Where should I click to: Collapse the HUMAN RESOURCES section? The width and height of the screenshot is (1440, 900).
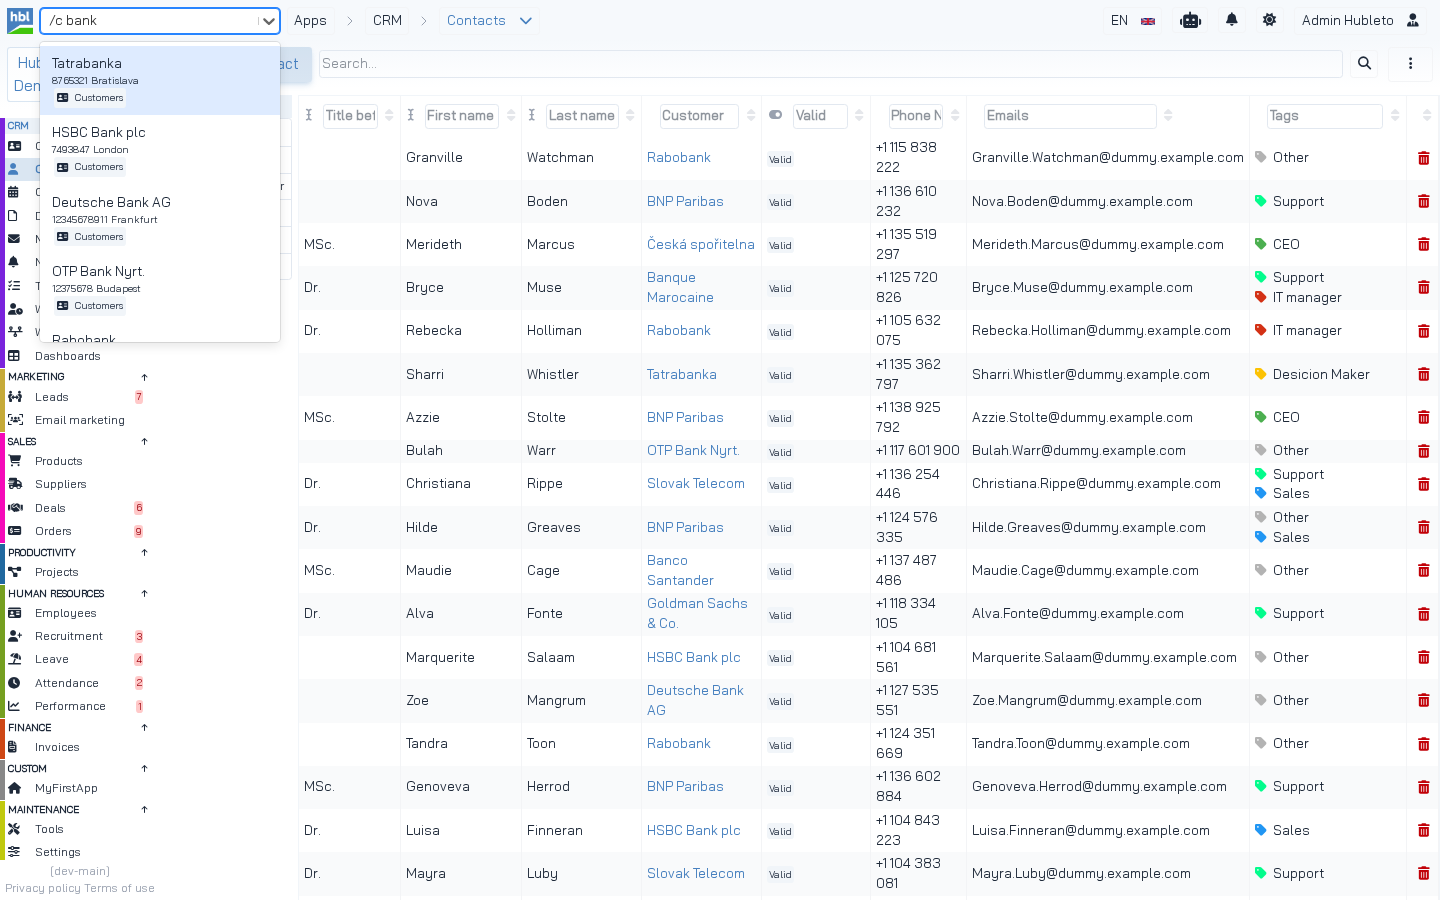(144, 593)
